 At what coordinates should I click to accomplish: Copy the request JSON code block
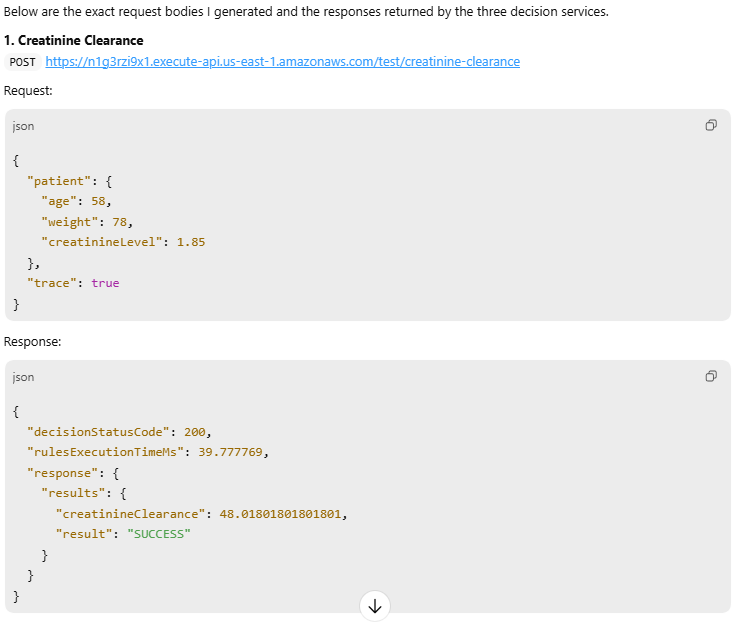pos(711,125)
